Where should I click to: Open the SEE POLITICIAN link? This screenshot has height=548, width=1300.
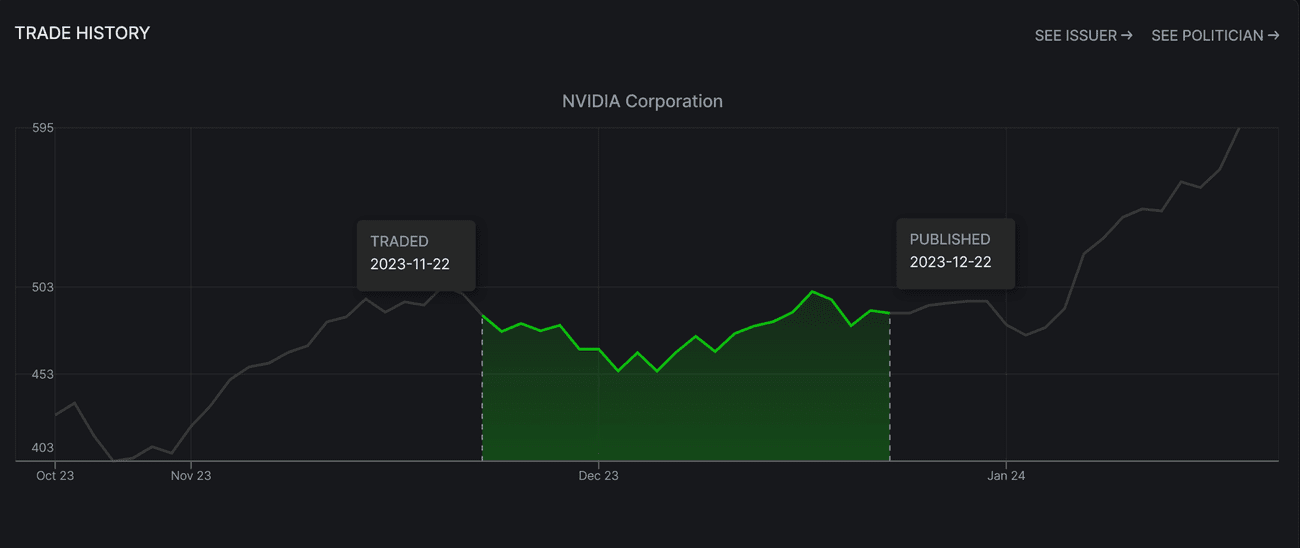pyautogui.click(x=1214, y=36)
